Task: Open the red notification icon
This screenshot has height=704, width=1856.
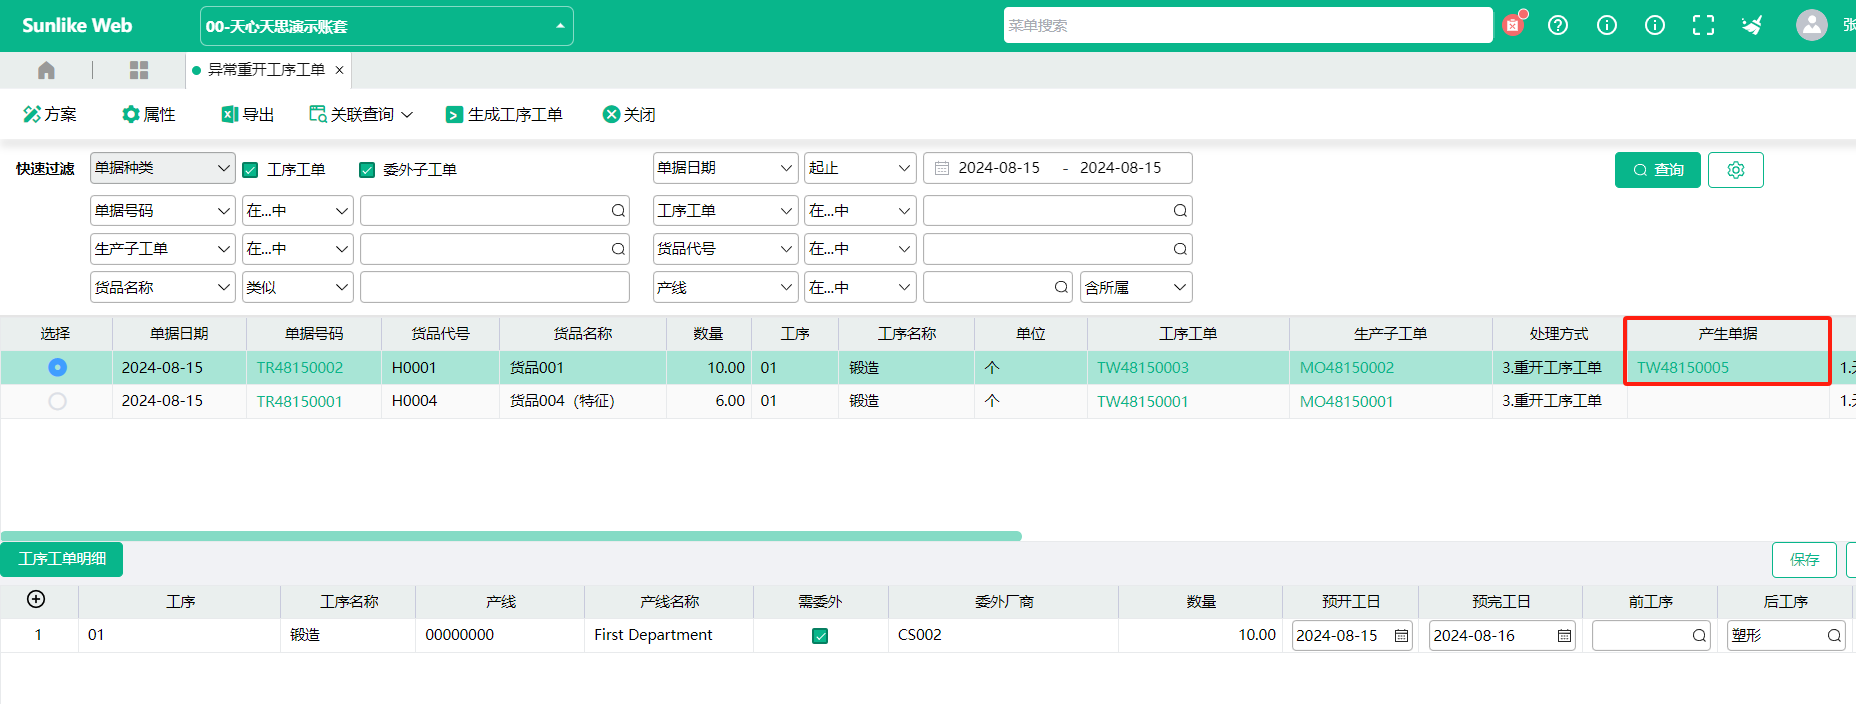Action: [1513, 25]
